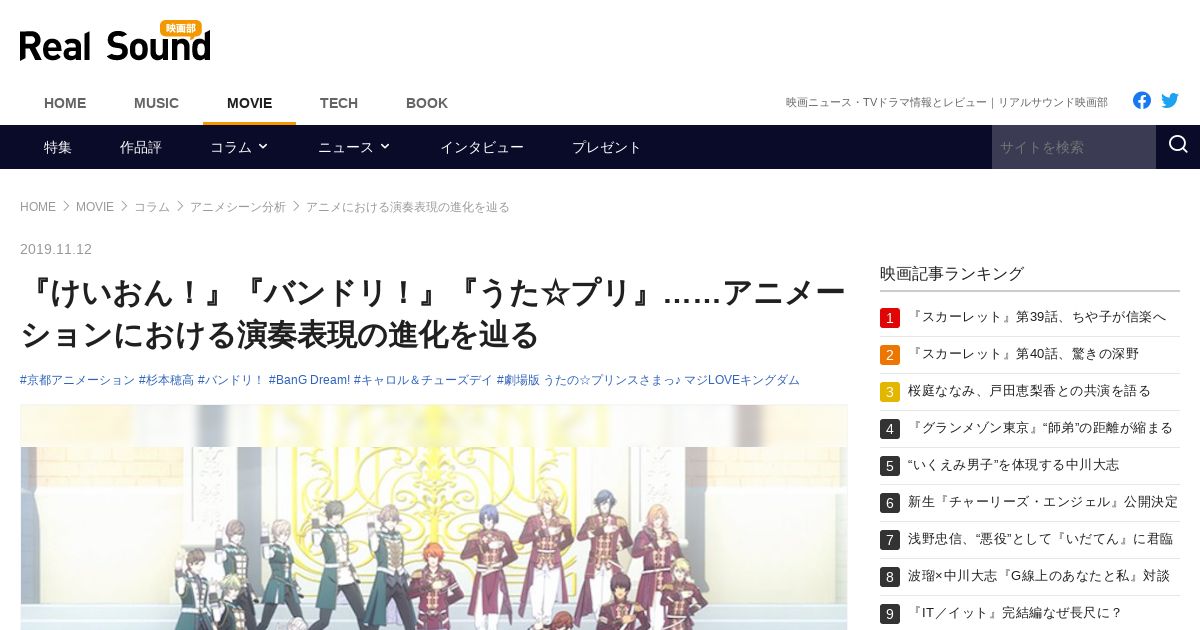Switch to the BOOK tab

click(427, 103)
